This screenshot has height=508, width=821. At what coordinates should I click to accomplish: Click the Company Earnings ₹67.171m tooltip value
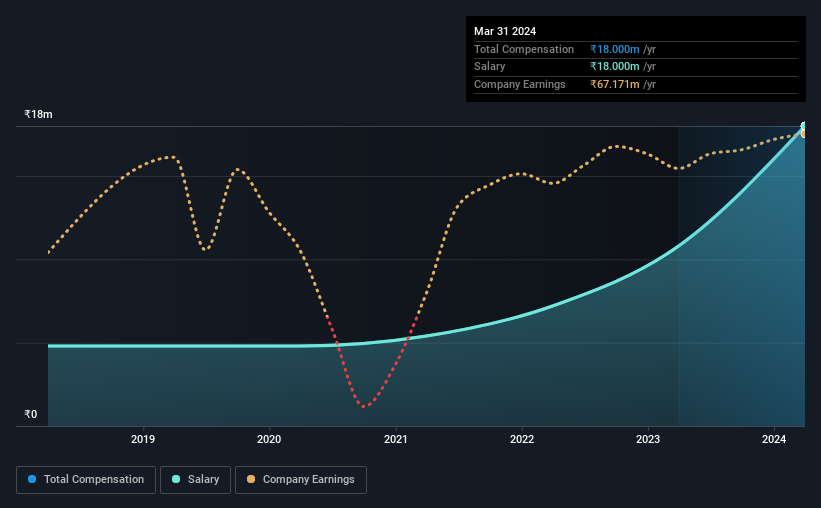pyautogui.click(x=615, y=84)
